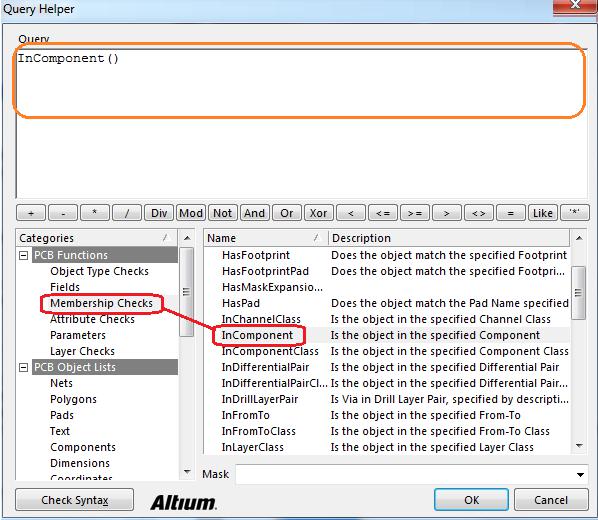Insert the And operator
Viewport: 598px width, 520px height.
pyautogui.click(x=254, y=213)
